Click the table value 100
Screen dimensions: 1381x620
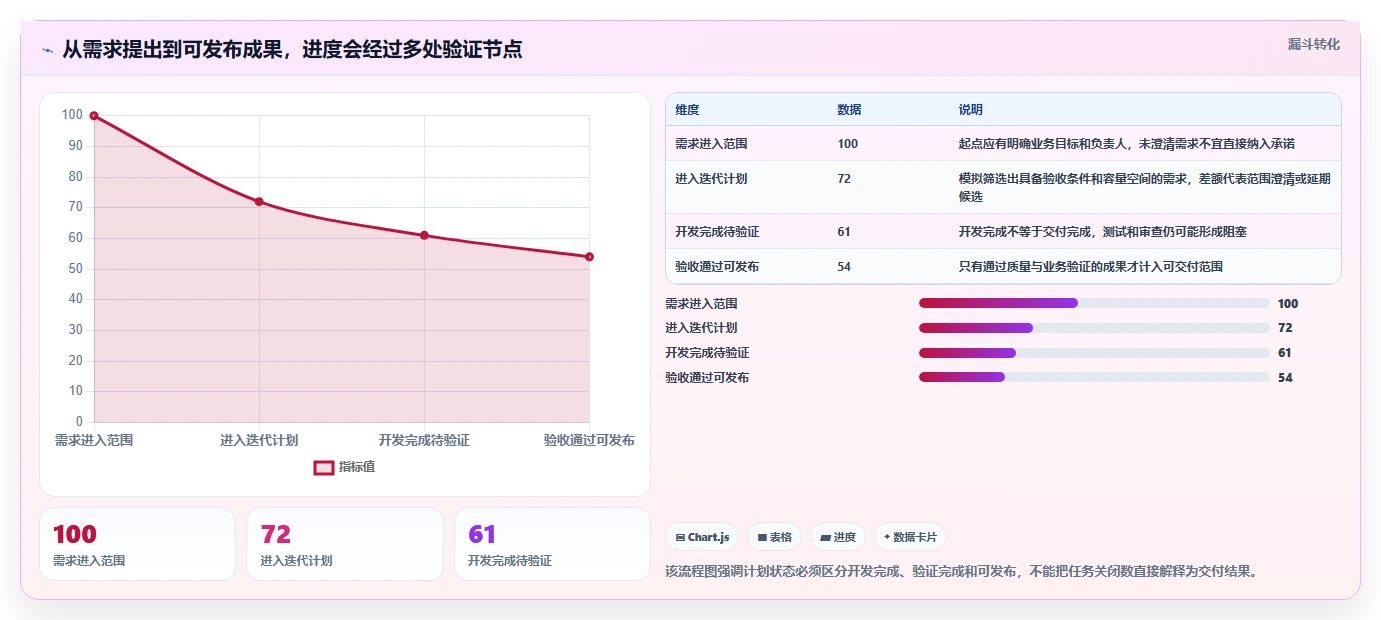(847, 144)
